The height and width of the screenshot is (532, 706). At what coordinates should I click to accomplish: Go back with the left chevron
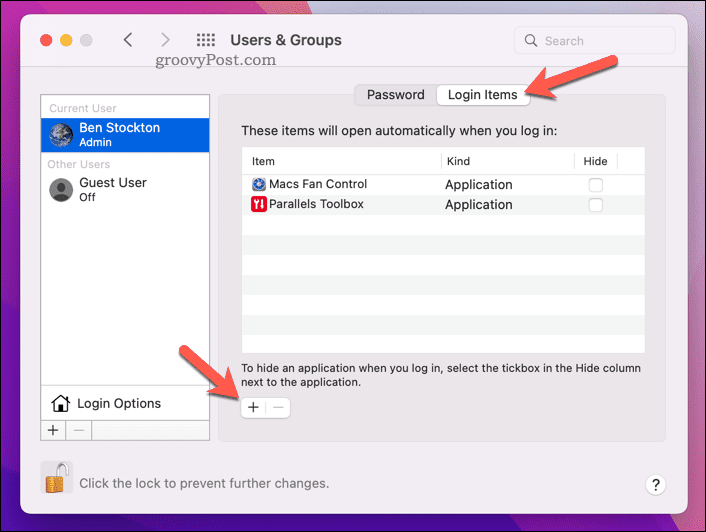coord(128,41)
